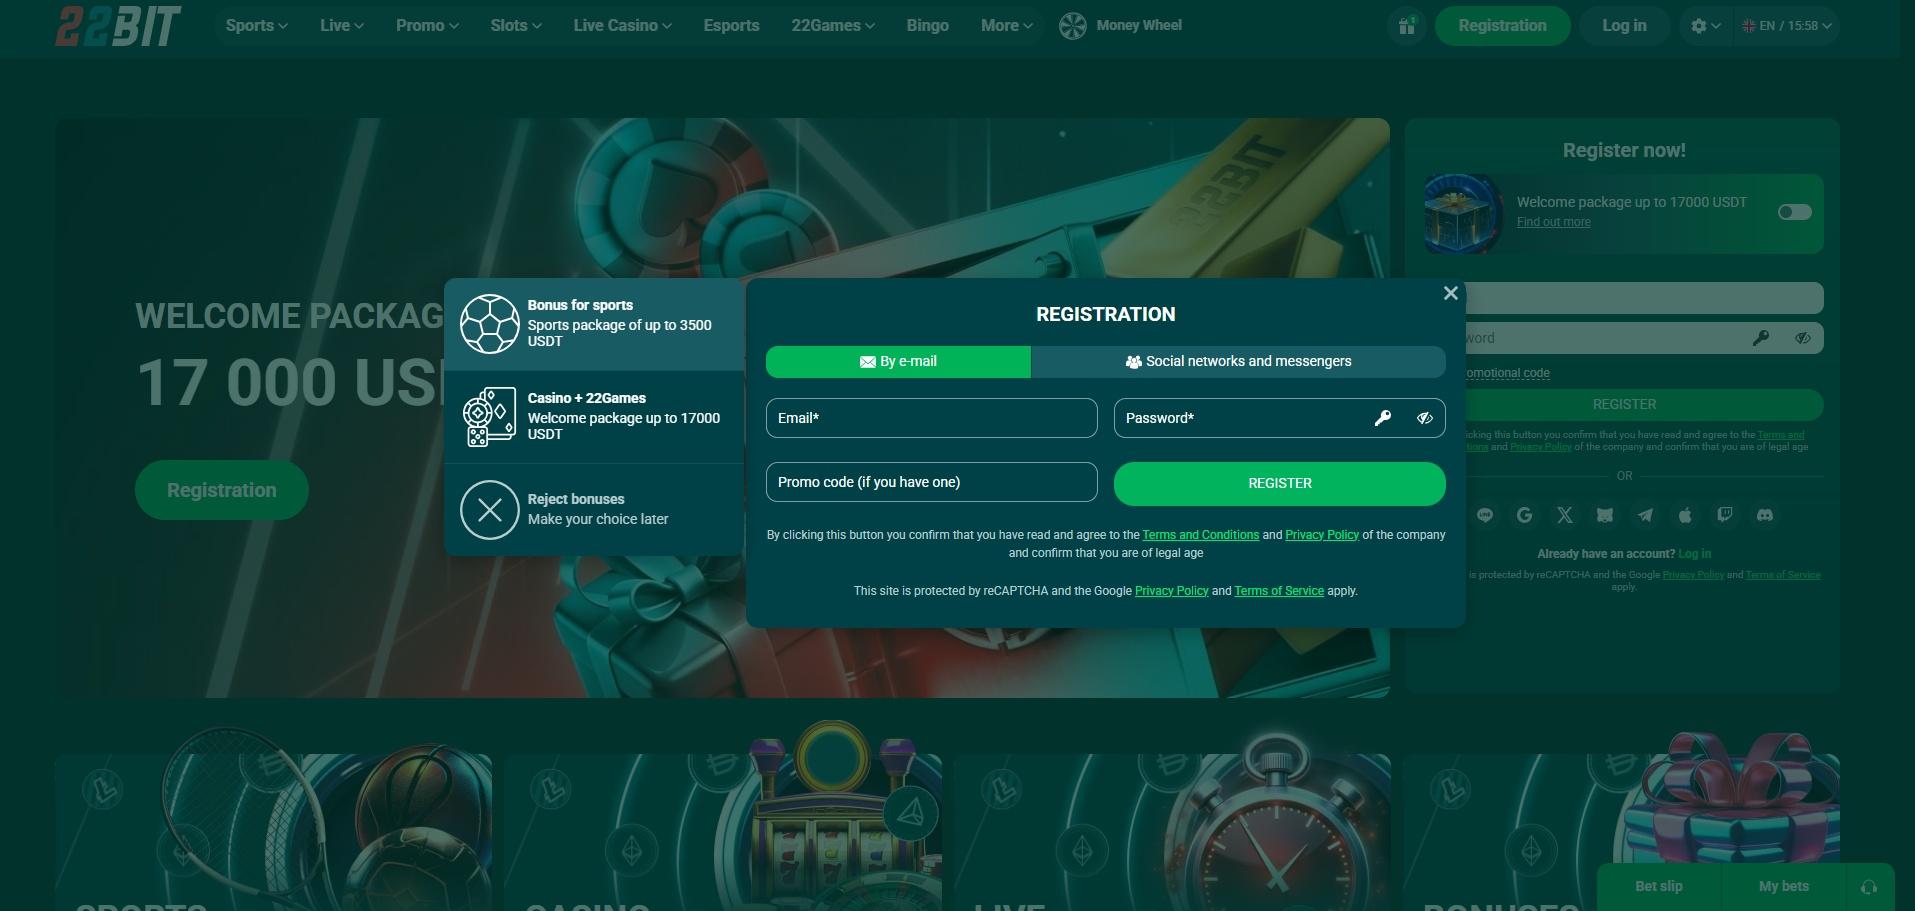The height and width of the screenshot is (911, 1915).
Task: Toggle password visibility in modal
Action: 1425,418
